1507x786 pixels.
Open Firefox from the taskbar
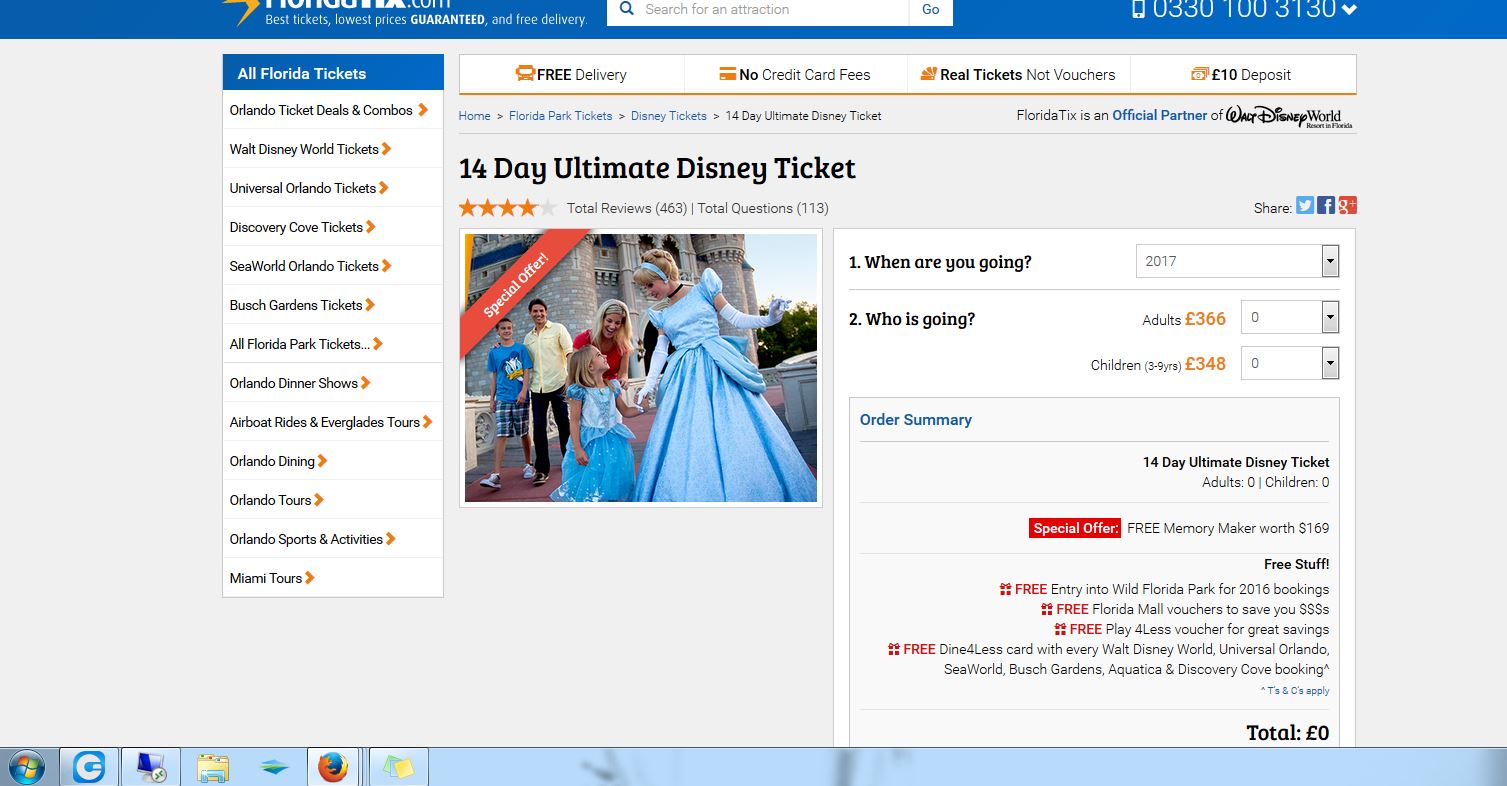(333, 767)
